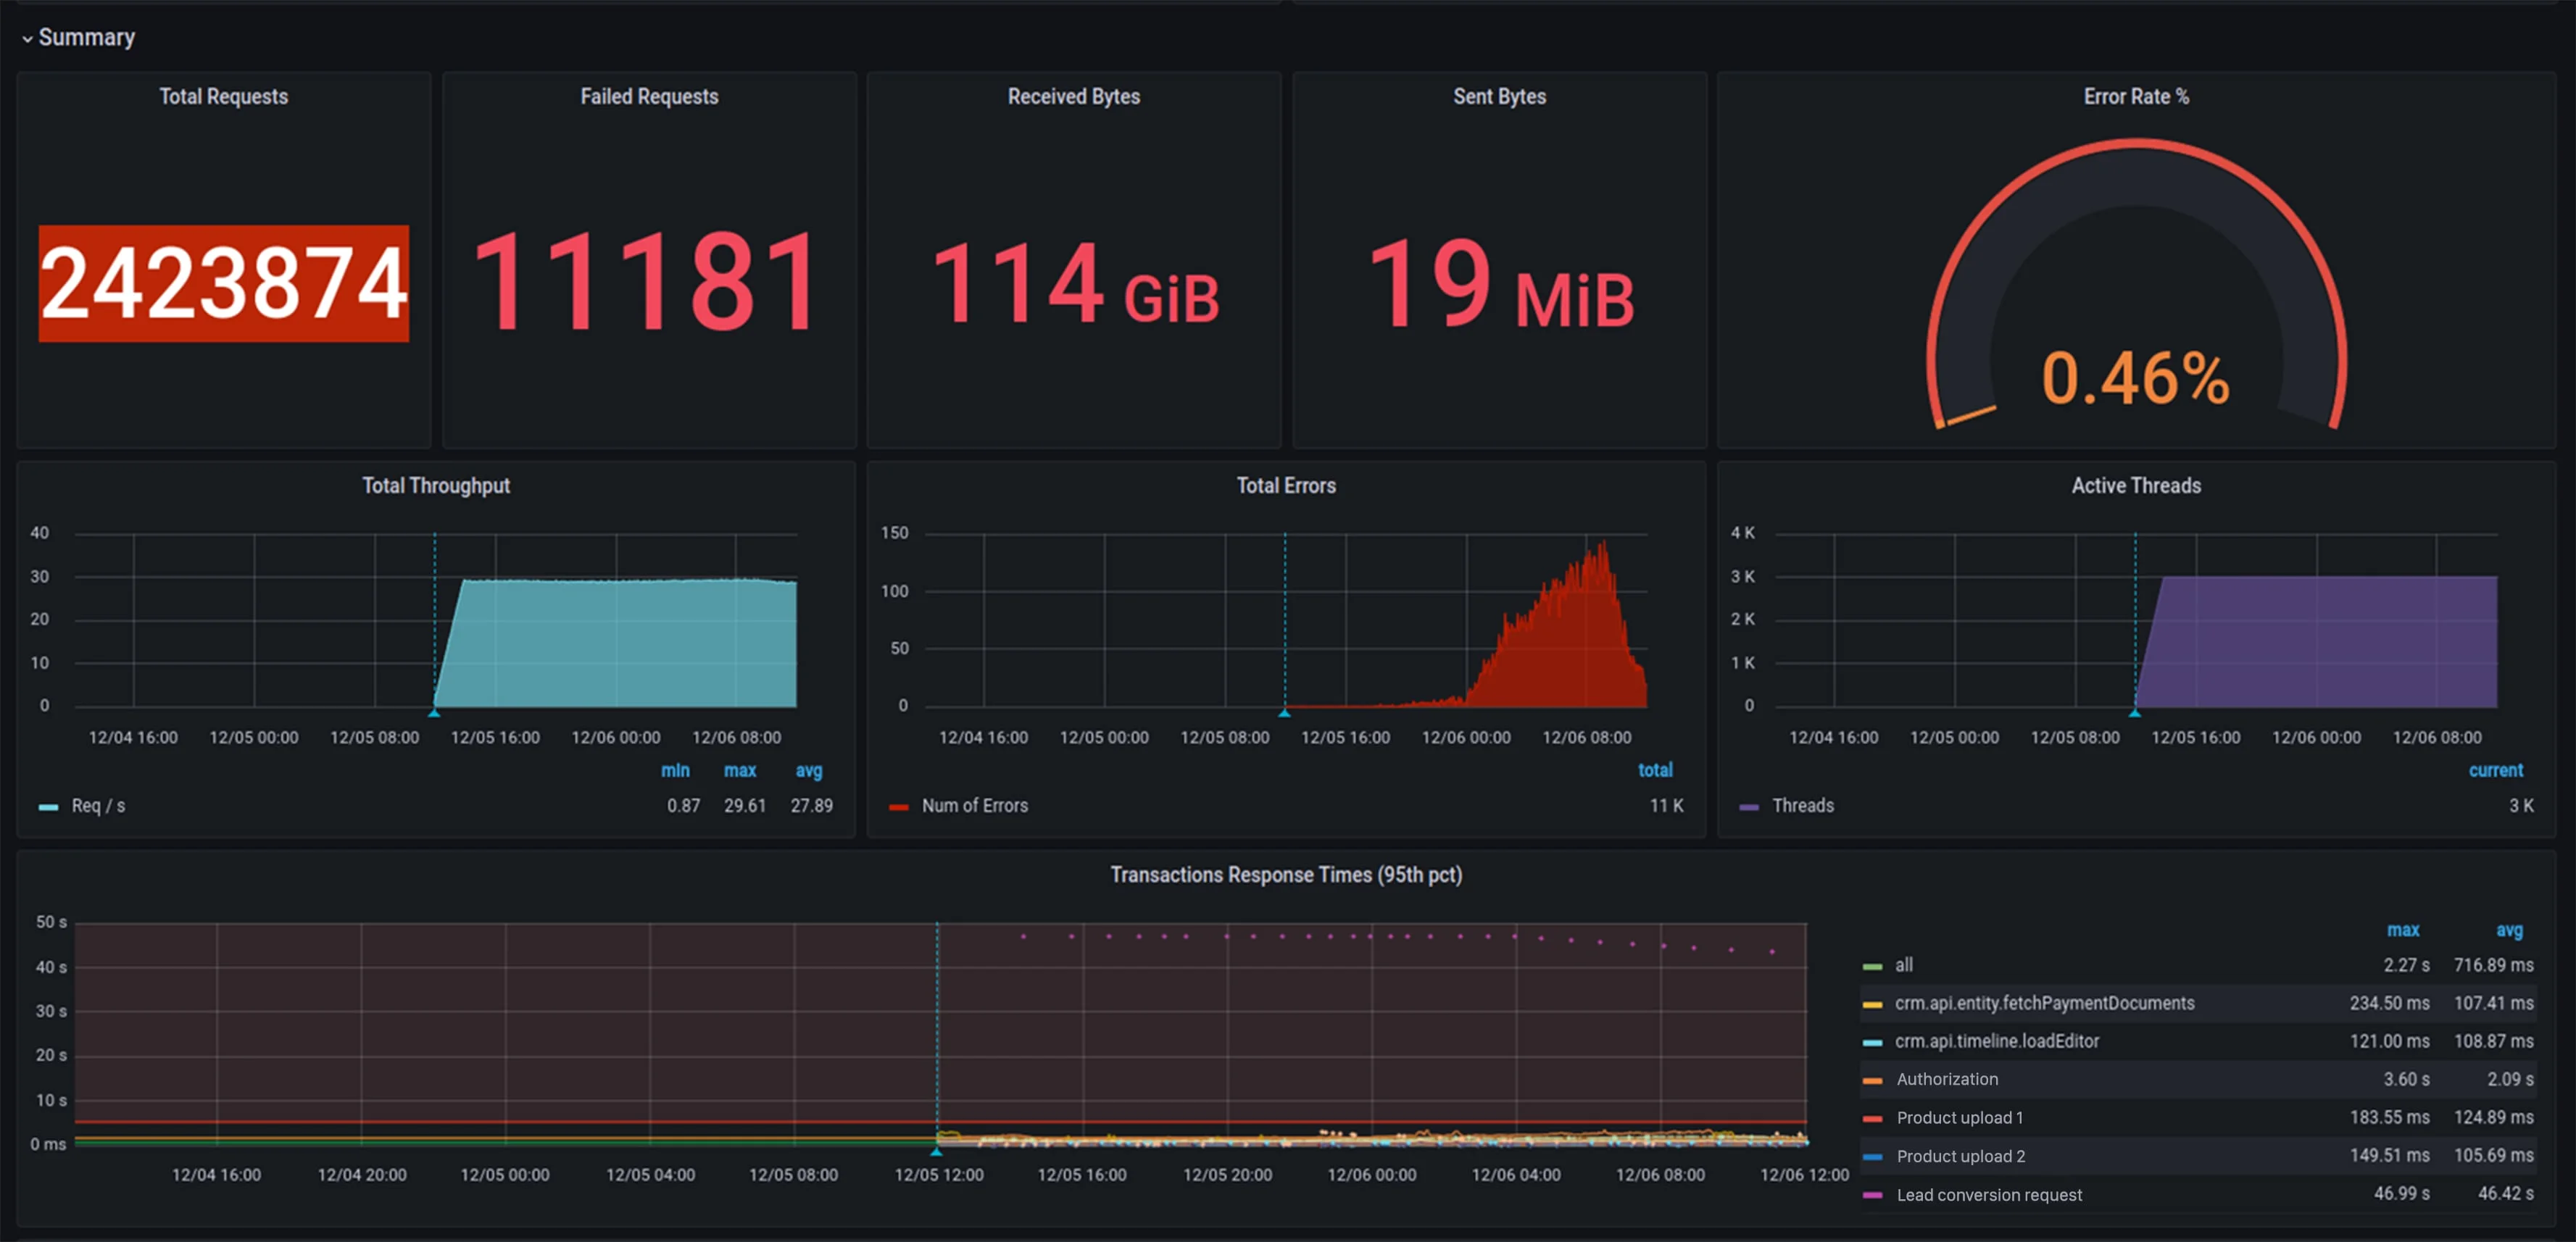Sort the throughput legend by min

click(675, 770)
